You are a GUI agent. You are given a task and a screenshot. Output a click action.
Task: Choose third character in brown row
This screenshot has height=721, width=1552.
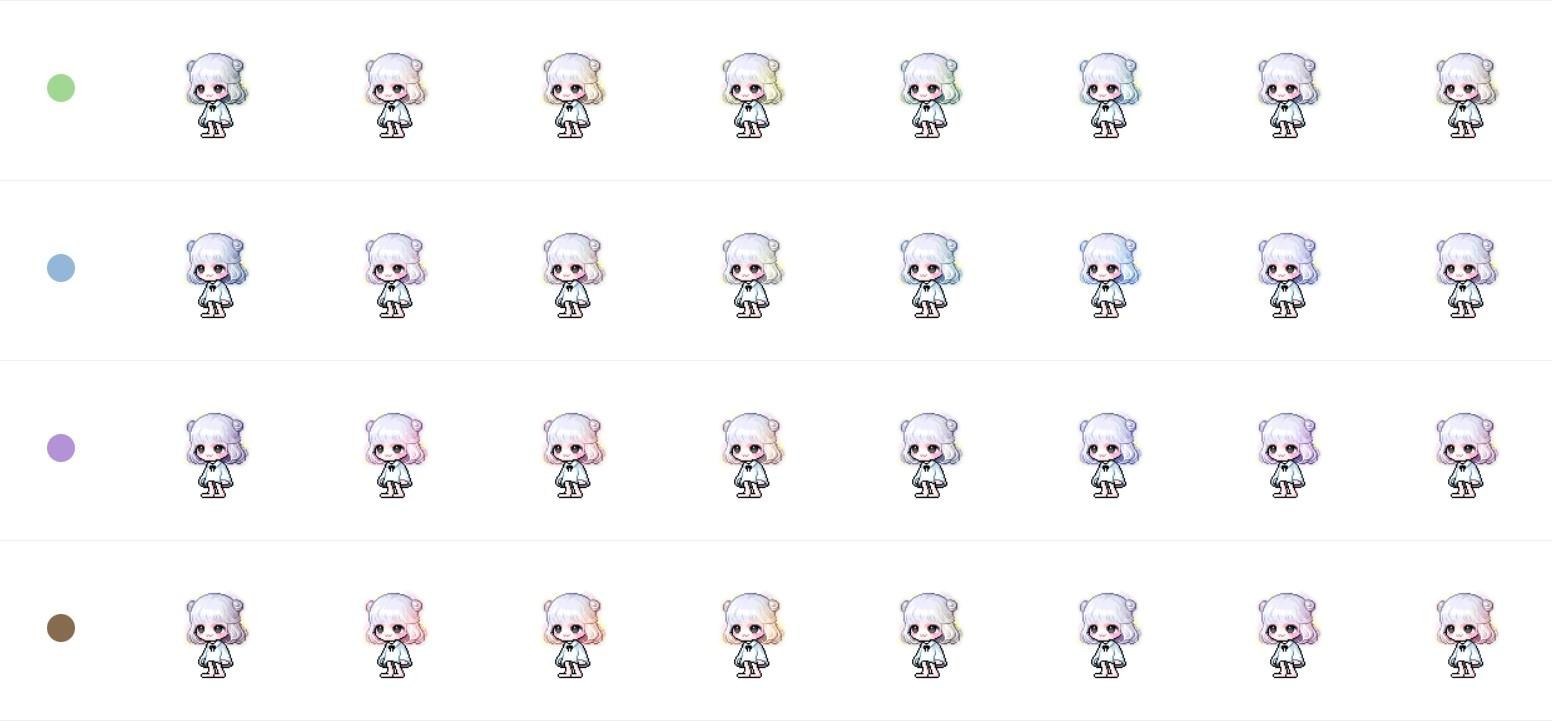[x=573, y=635]
